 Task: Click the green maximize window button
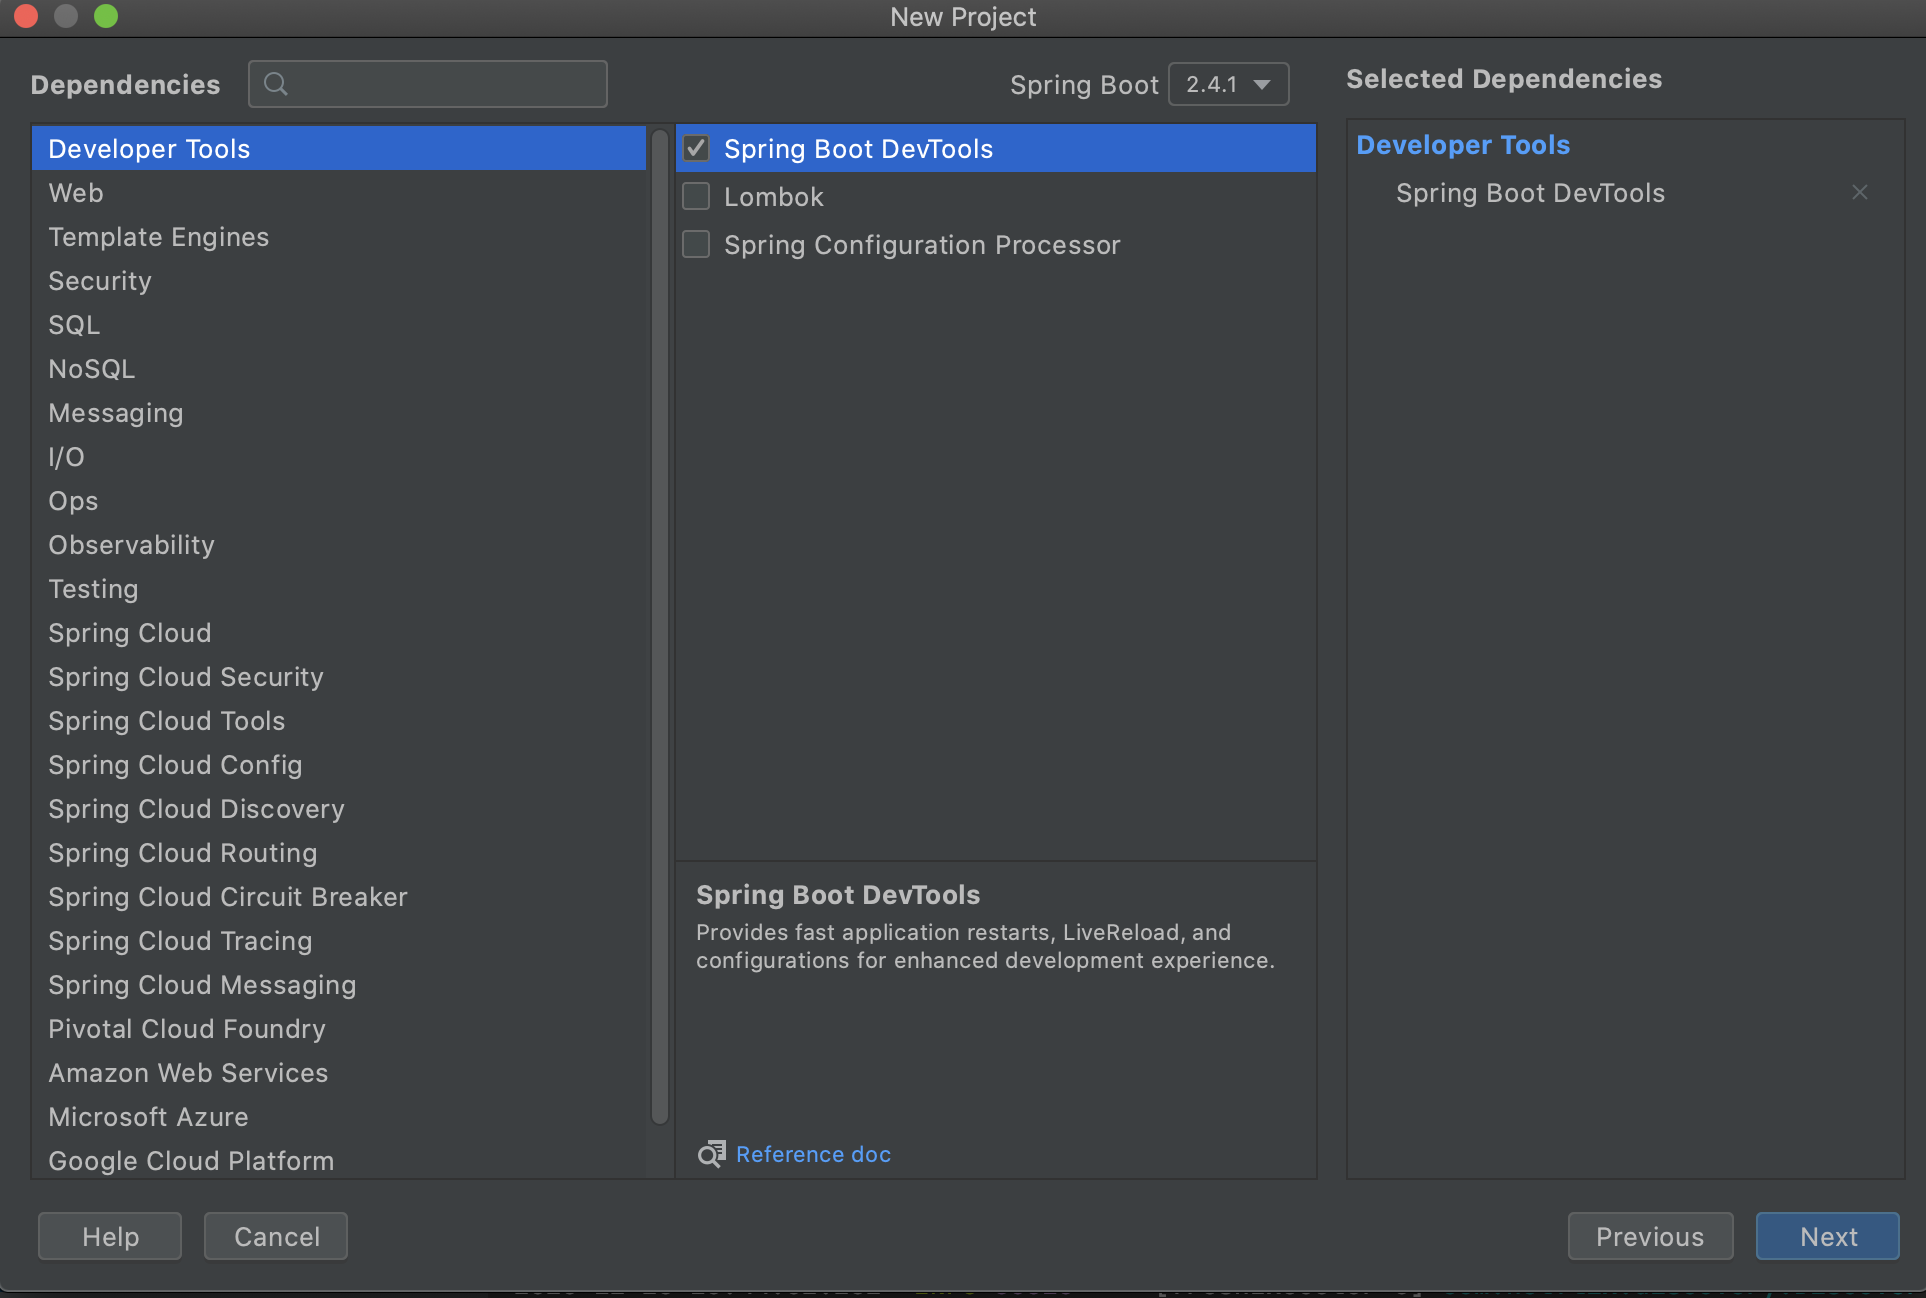(106, 16)
